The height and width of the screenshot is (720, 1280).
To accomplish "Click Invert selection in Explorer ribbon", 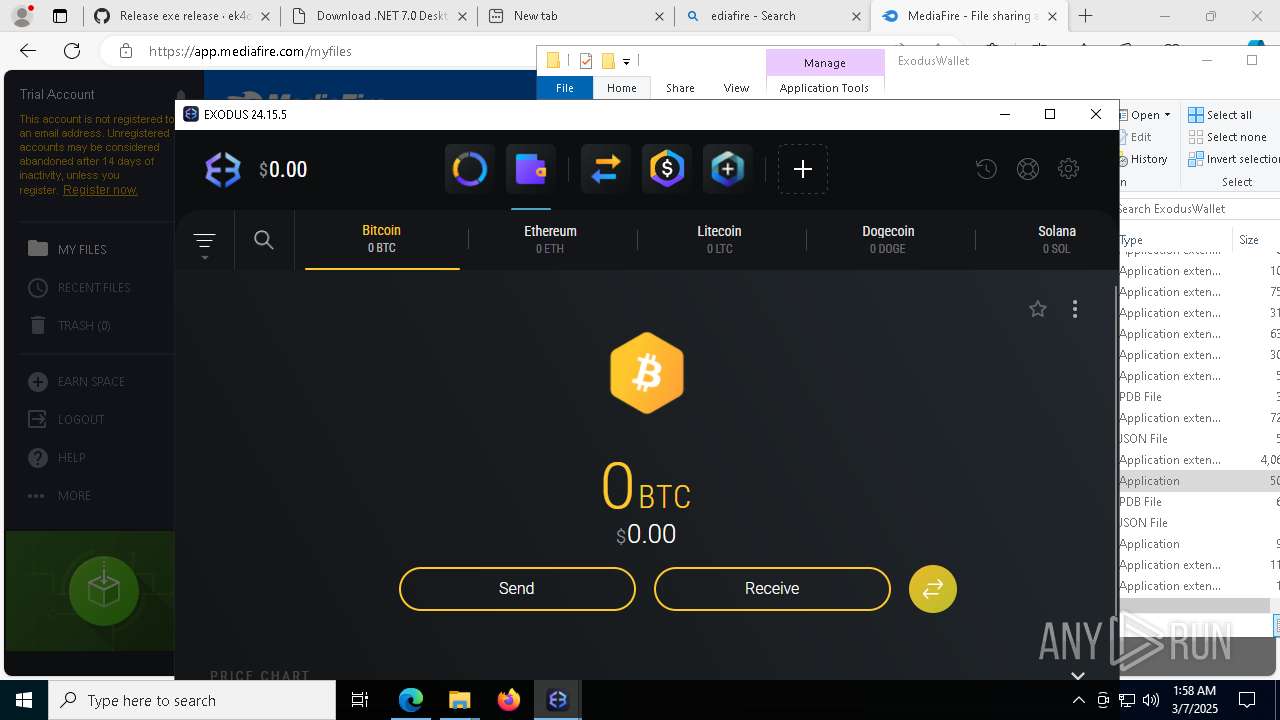I will [x=1234, y=159].
